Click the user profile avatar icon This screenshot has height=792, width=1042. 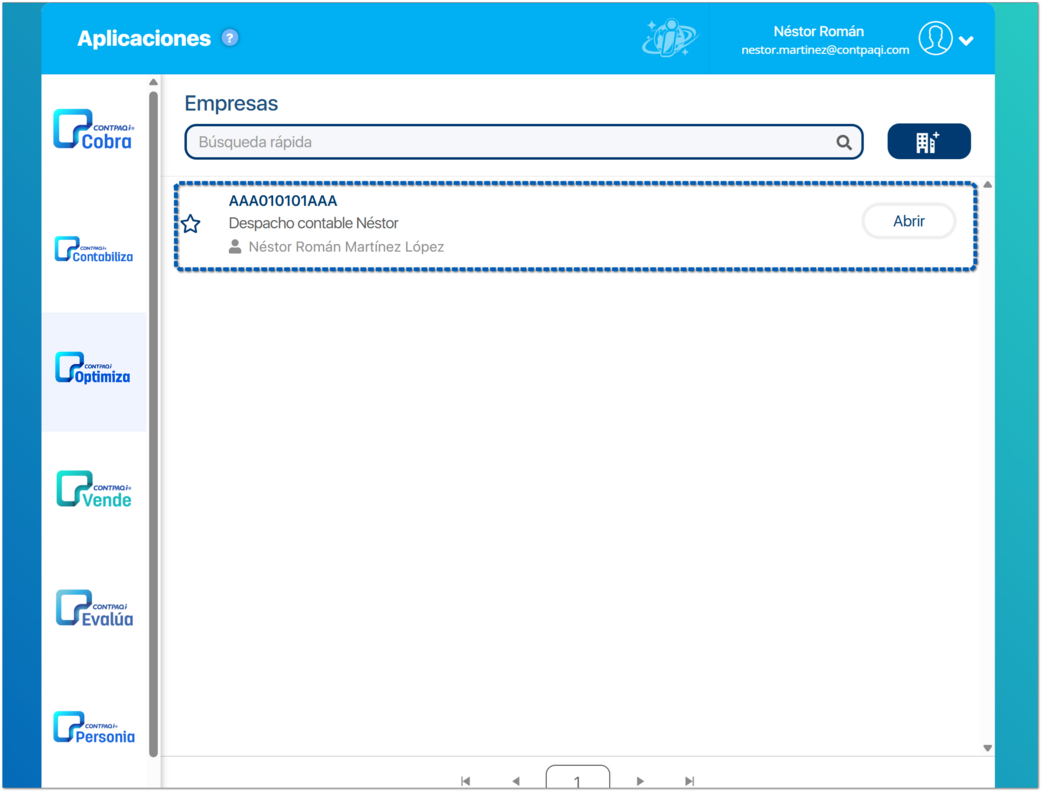pyautogui.click(x=935, y=39)
